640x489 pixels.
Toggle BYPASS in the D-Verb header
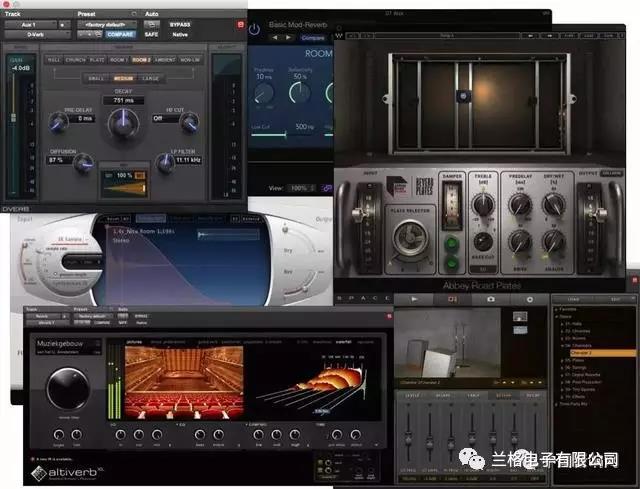tap(180, 25)
